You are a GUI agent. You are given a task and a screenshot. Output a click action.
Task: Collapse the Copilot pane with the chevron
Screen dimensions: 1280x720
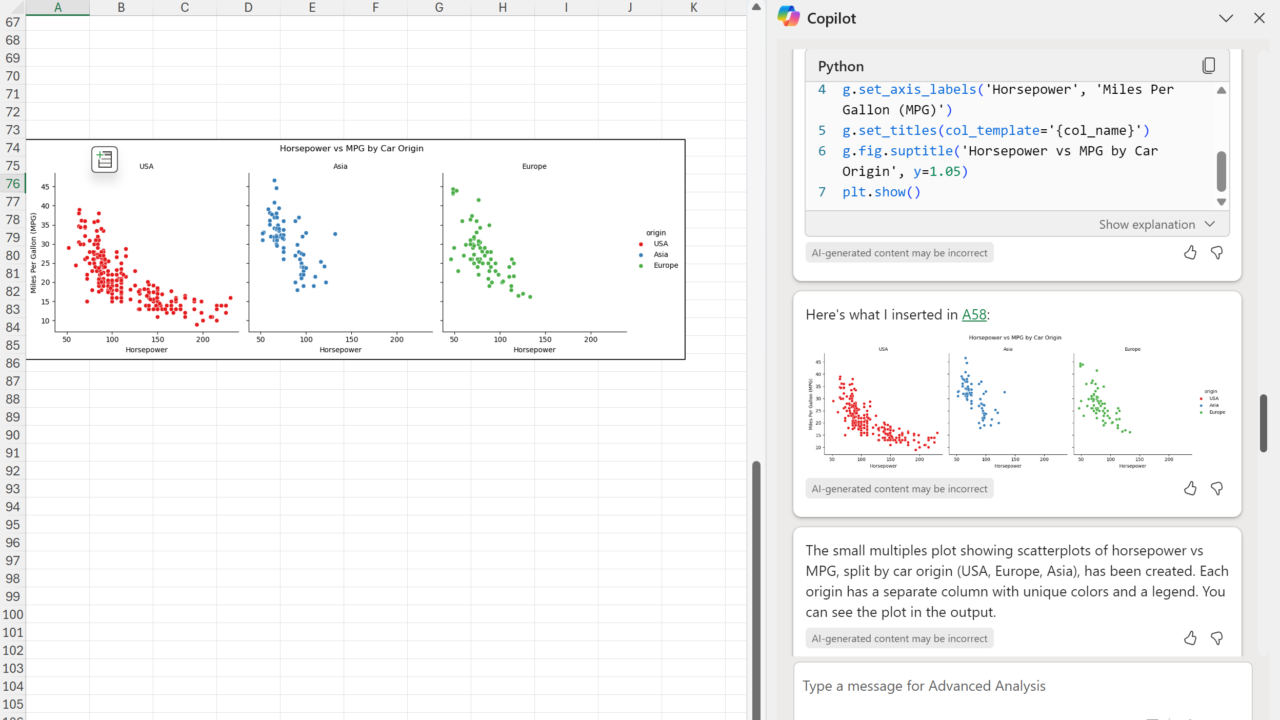pyautogui.click(x=1226, y=18)
